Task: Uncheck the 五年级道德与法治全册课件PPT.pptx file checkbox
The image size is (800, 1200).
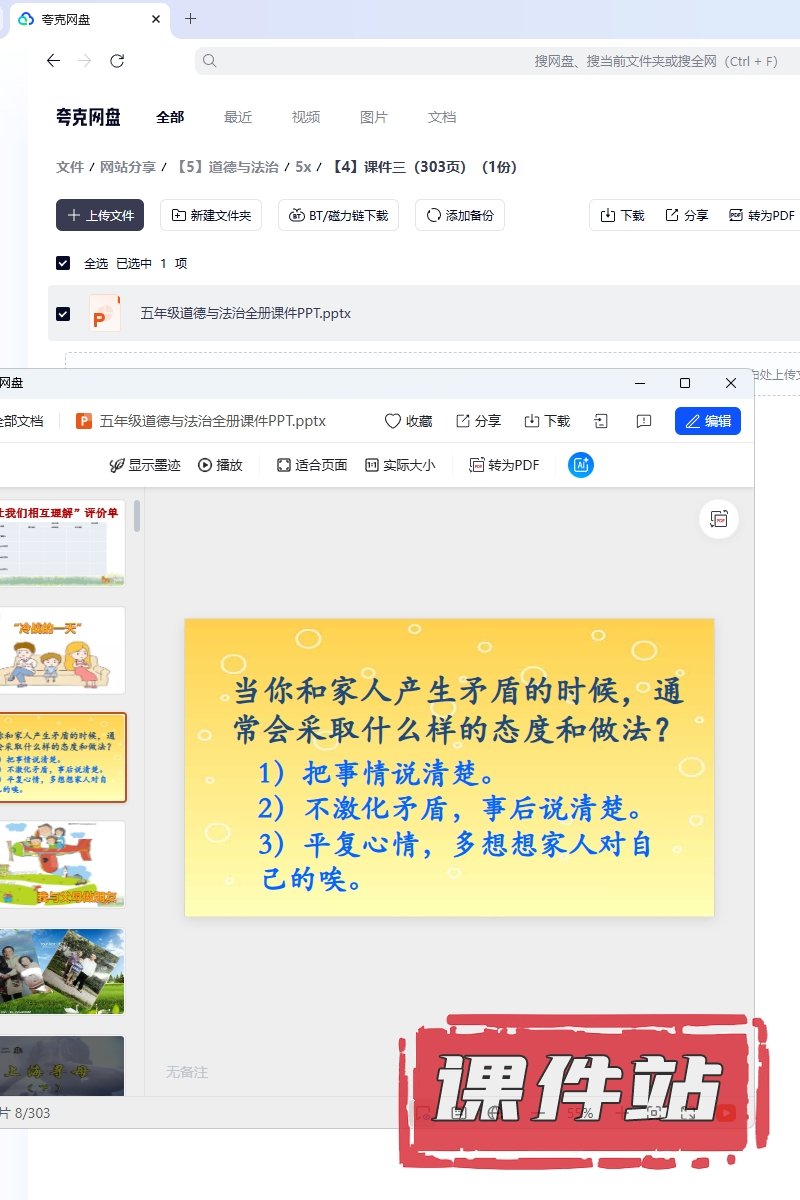Action: coord(63,314)
